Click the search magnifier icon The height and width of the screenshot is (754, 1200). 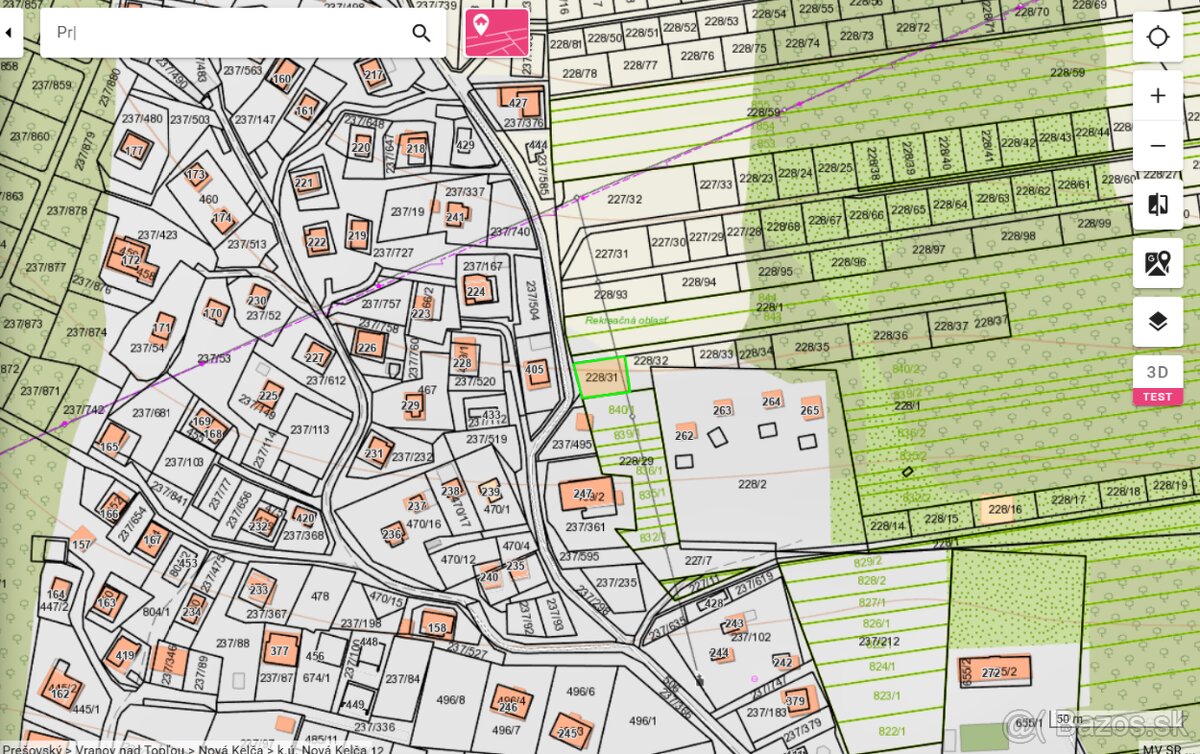421,33
